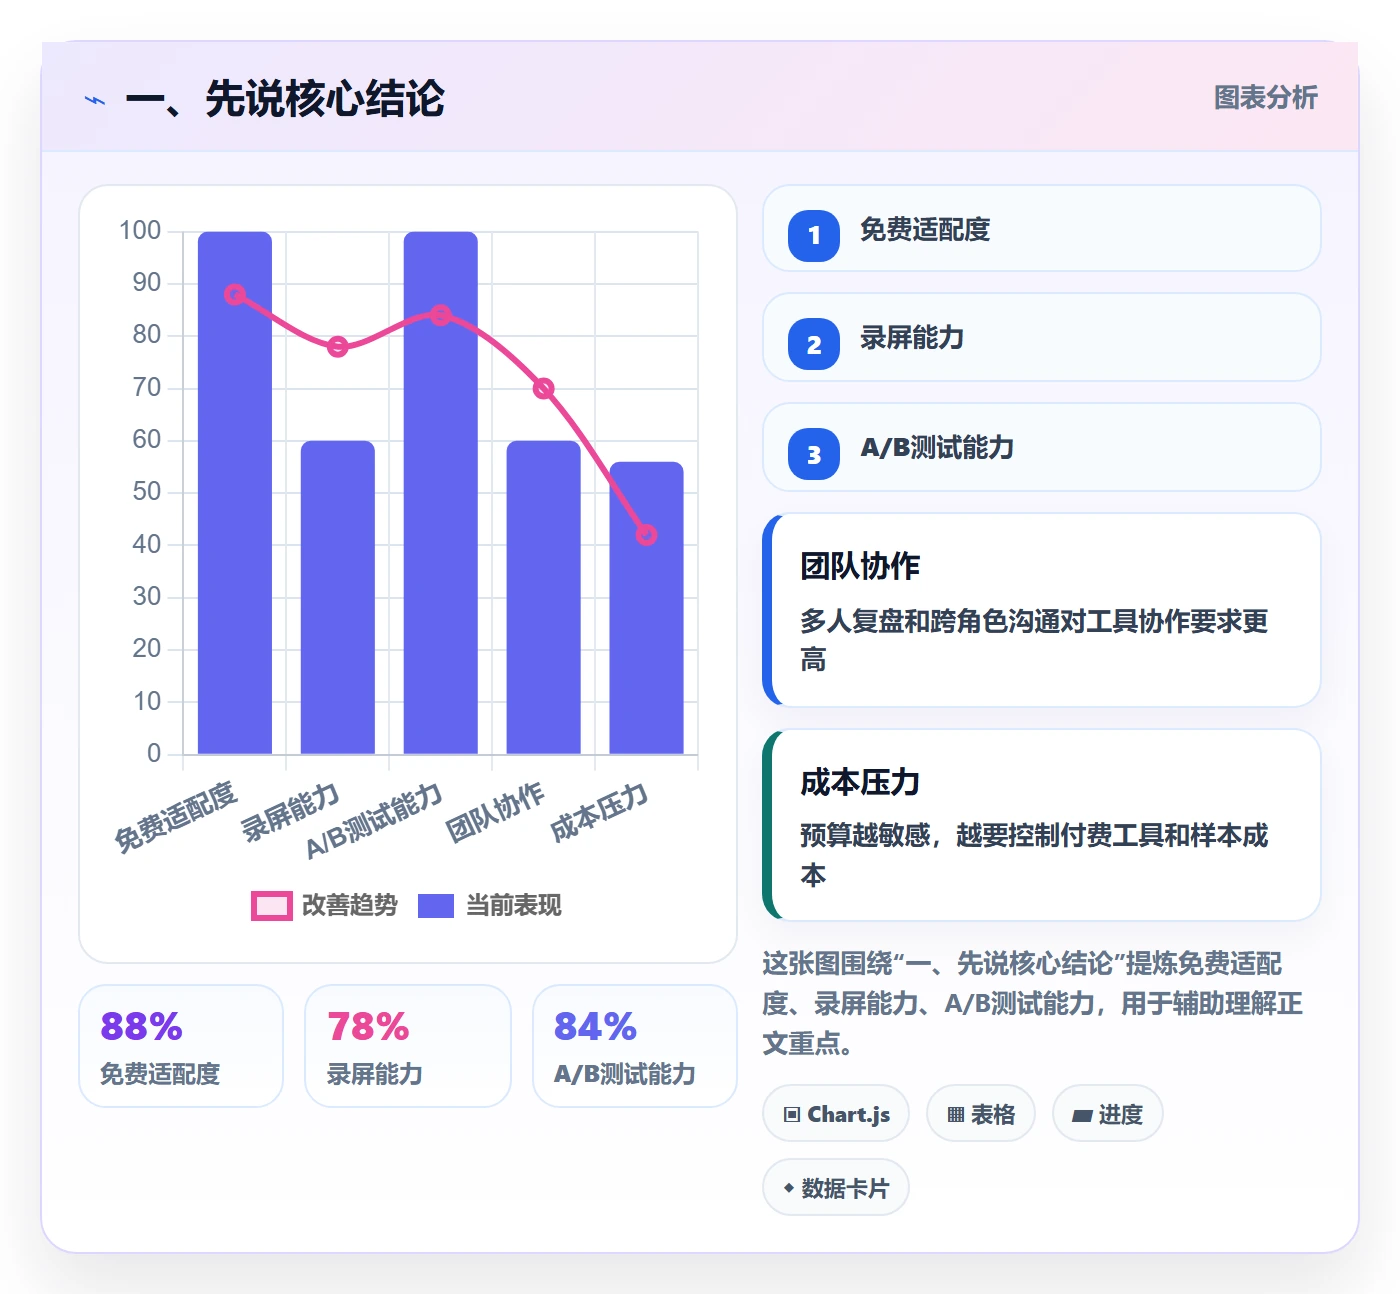The width and height of the screenshot is (1400, 1294).
Task: Click the trend line point at 团队协作
Action: (x=543, y=388)
